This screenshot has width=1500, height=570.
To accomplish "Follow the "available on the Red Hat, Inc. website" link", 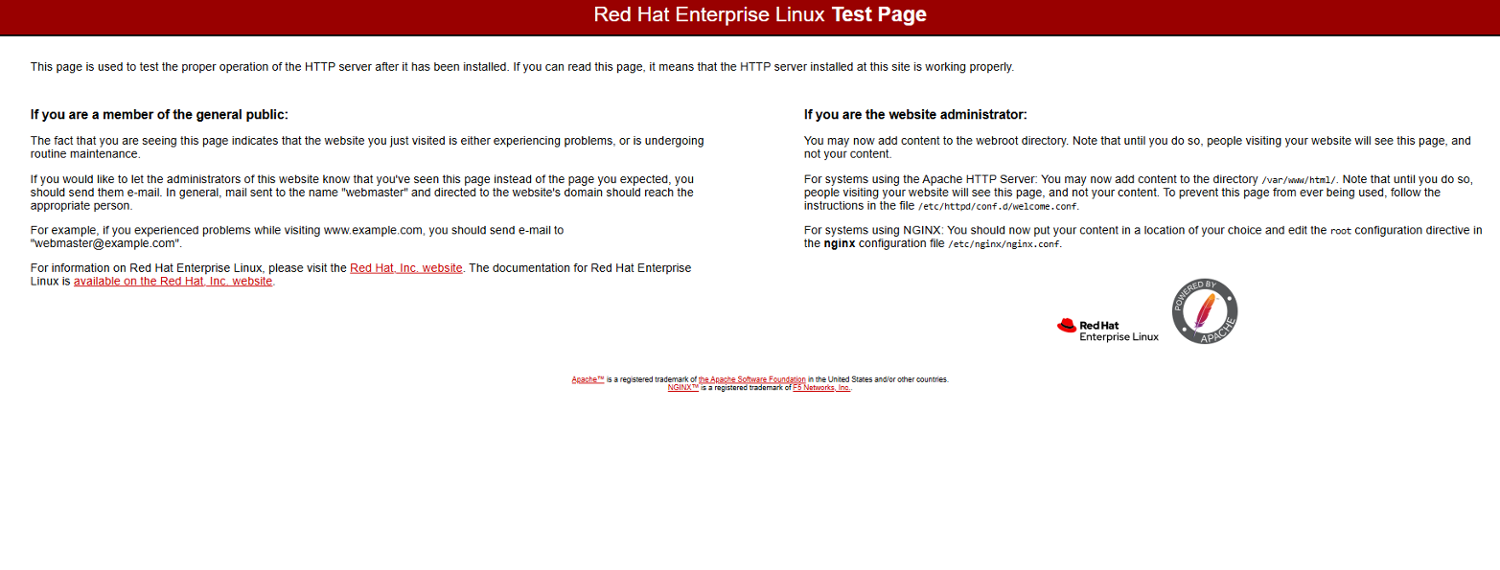I will click(173, 282).
